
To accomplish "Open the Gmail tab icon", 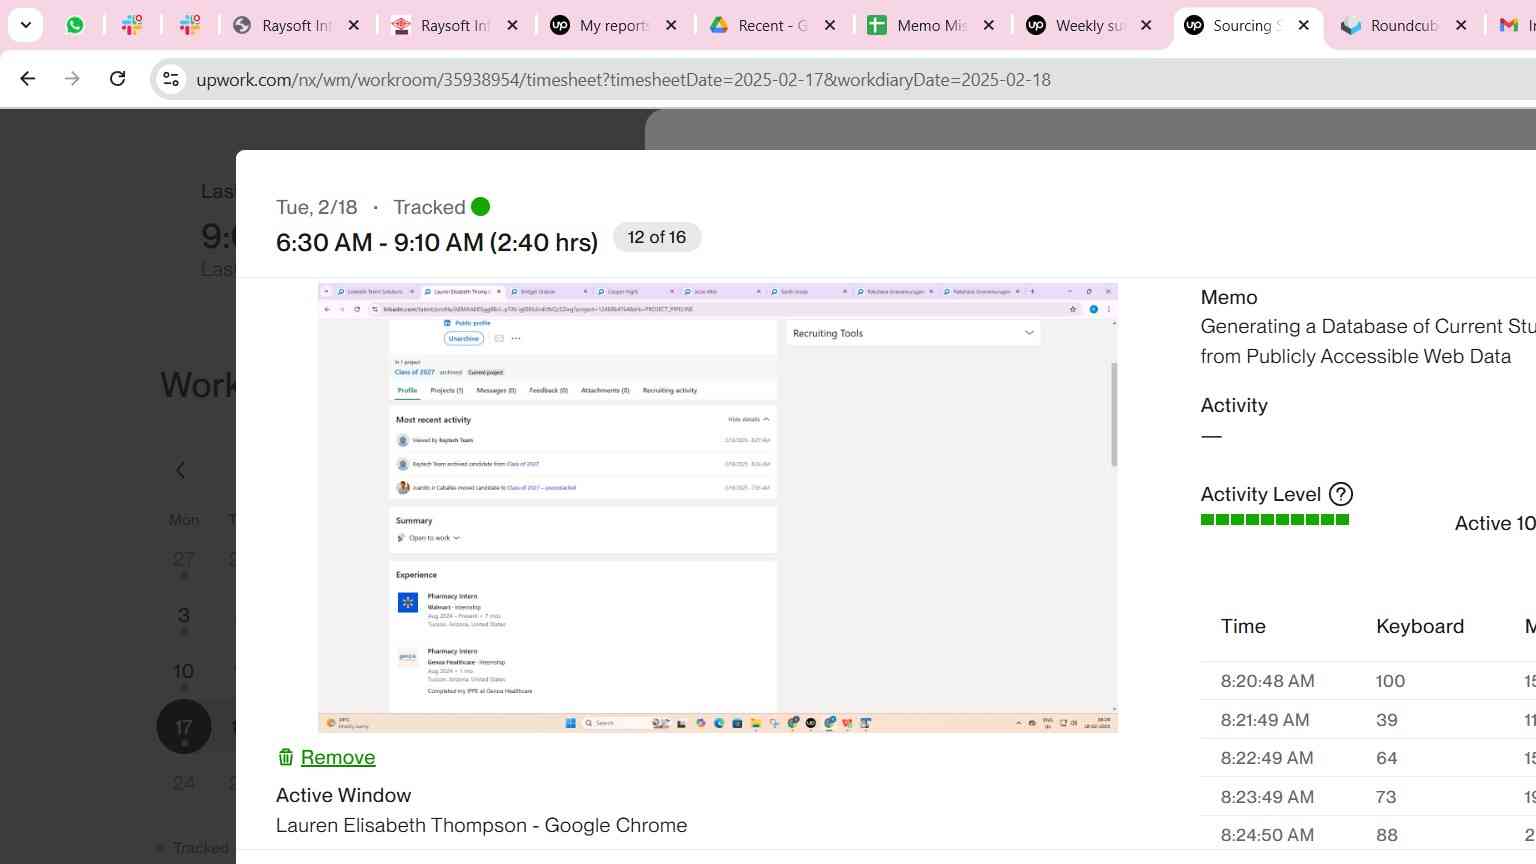I will 1509,25.
